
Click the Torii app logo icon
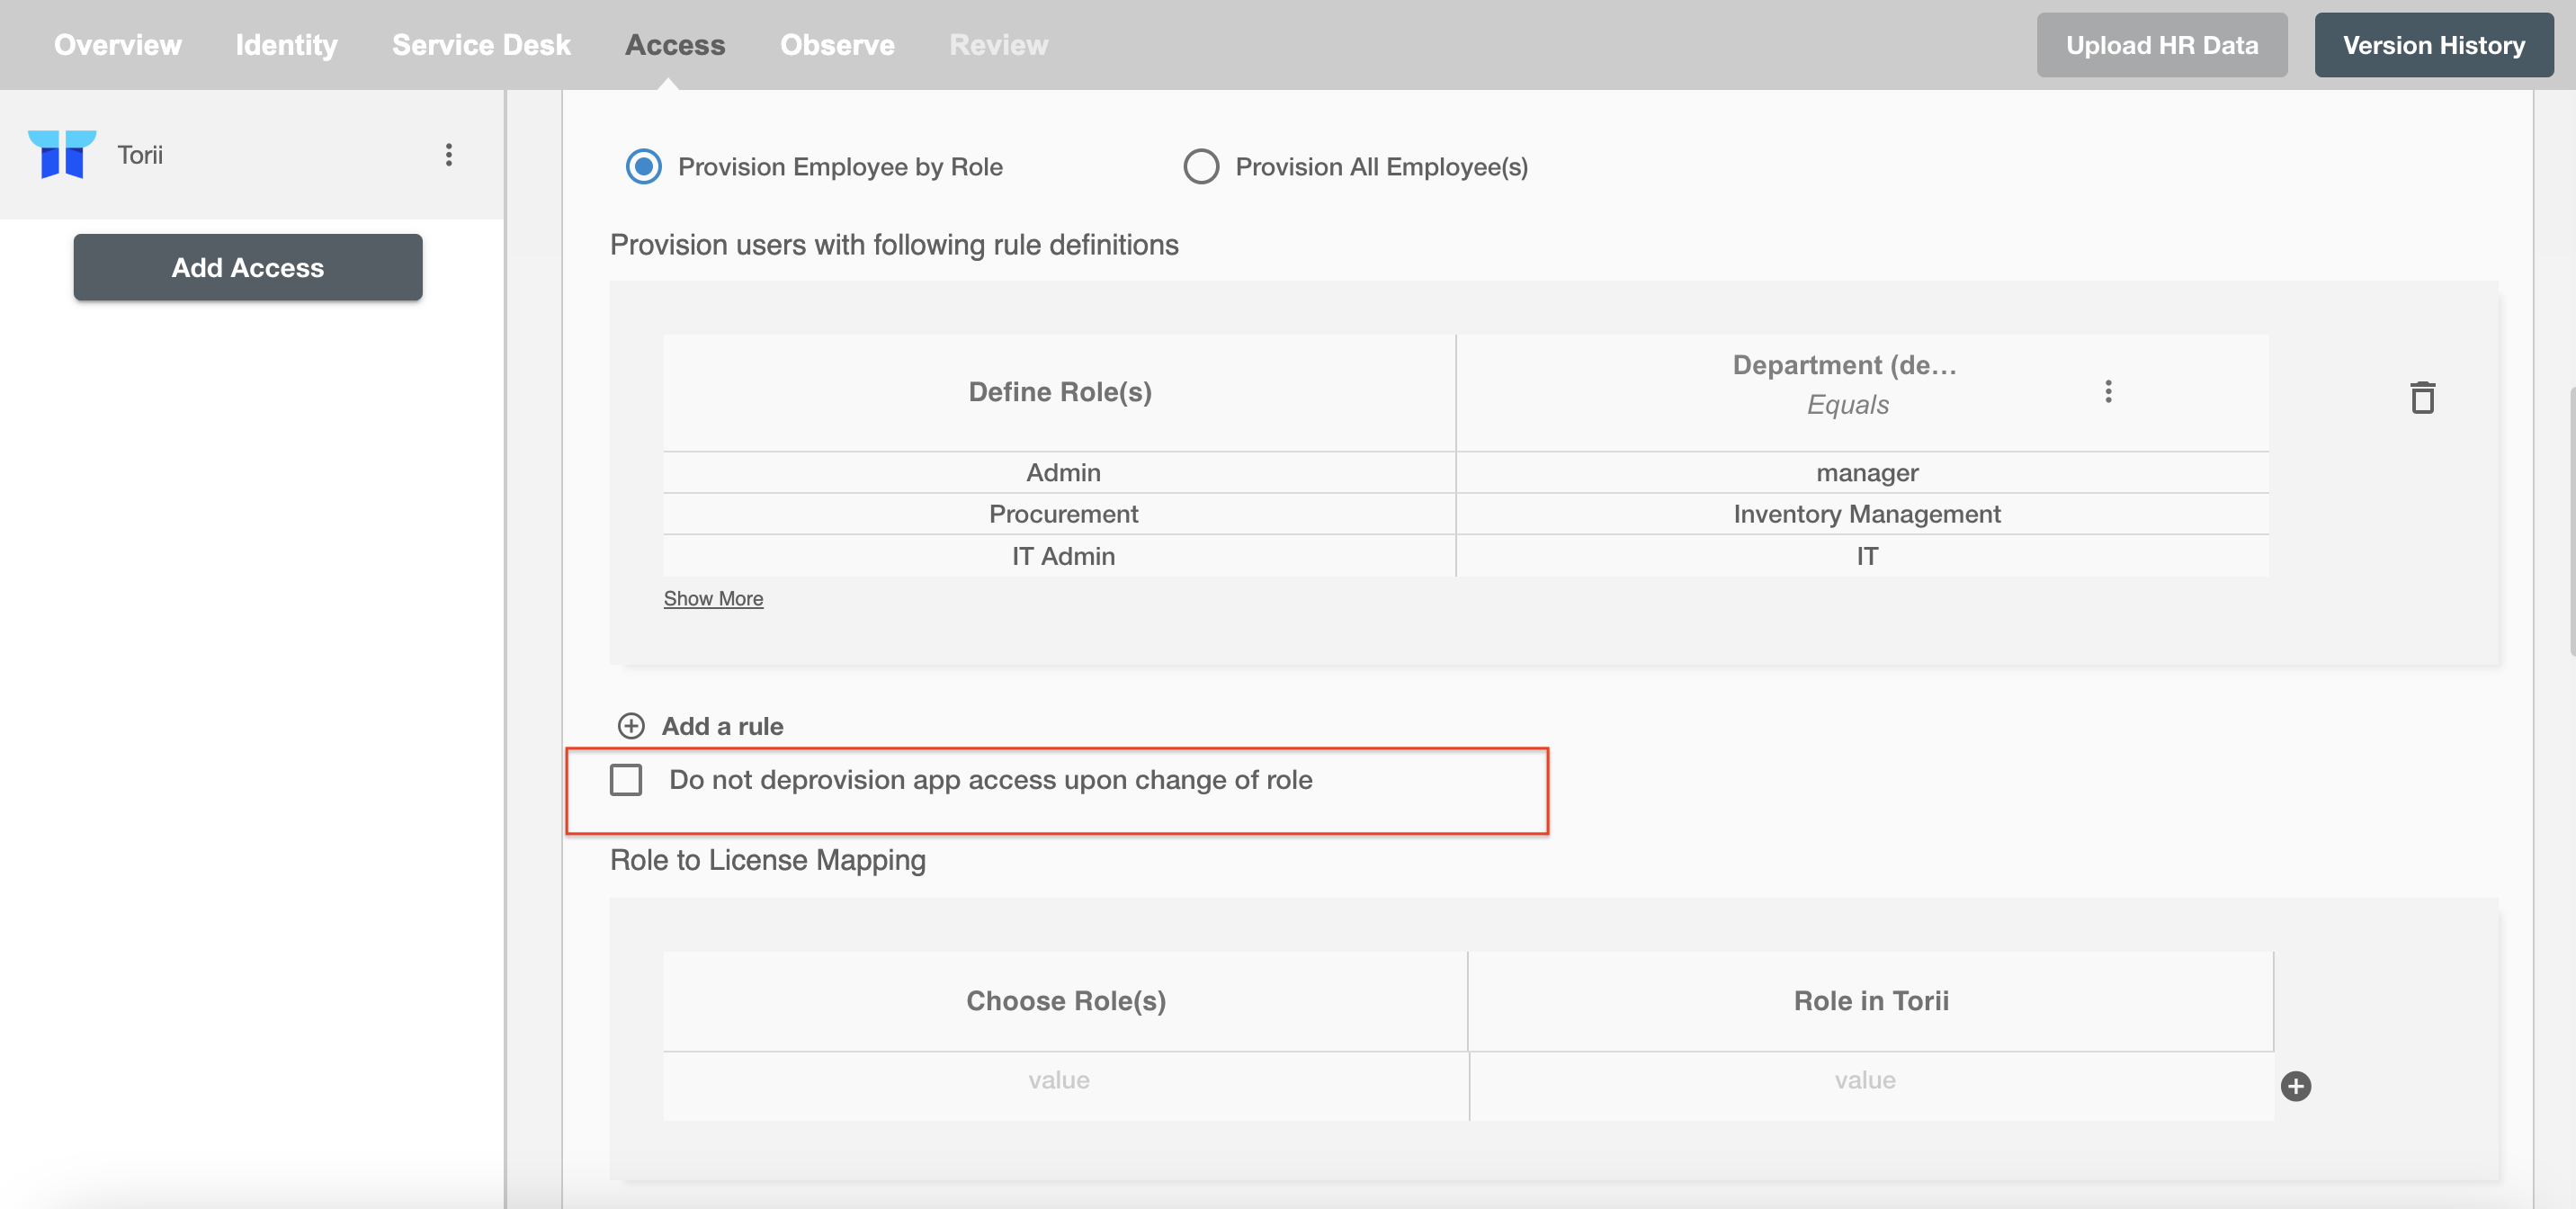coord(62,154)
